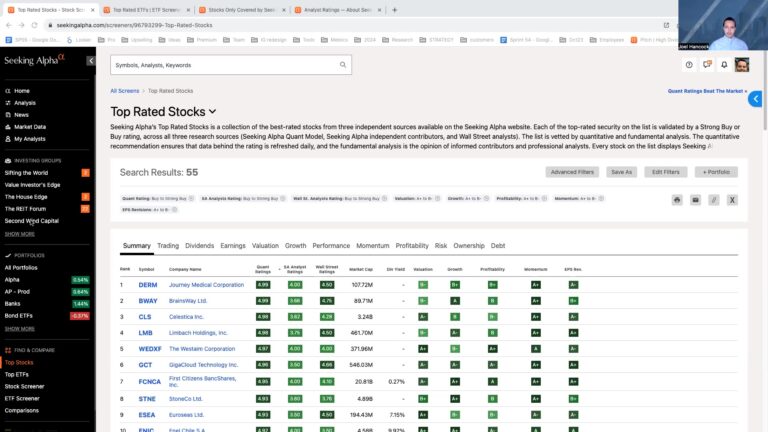Image resolution: width=768 pixels, height=432 pixels.
Task: Go to Home in the sidebar
Action: [22, 91]
